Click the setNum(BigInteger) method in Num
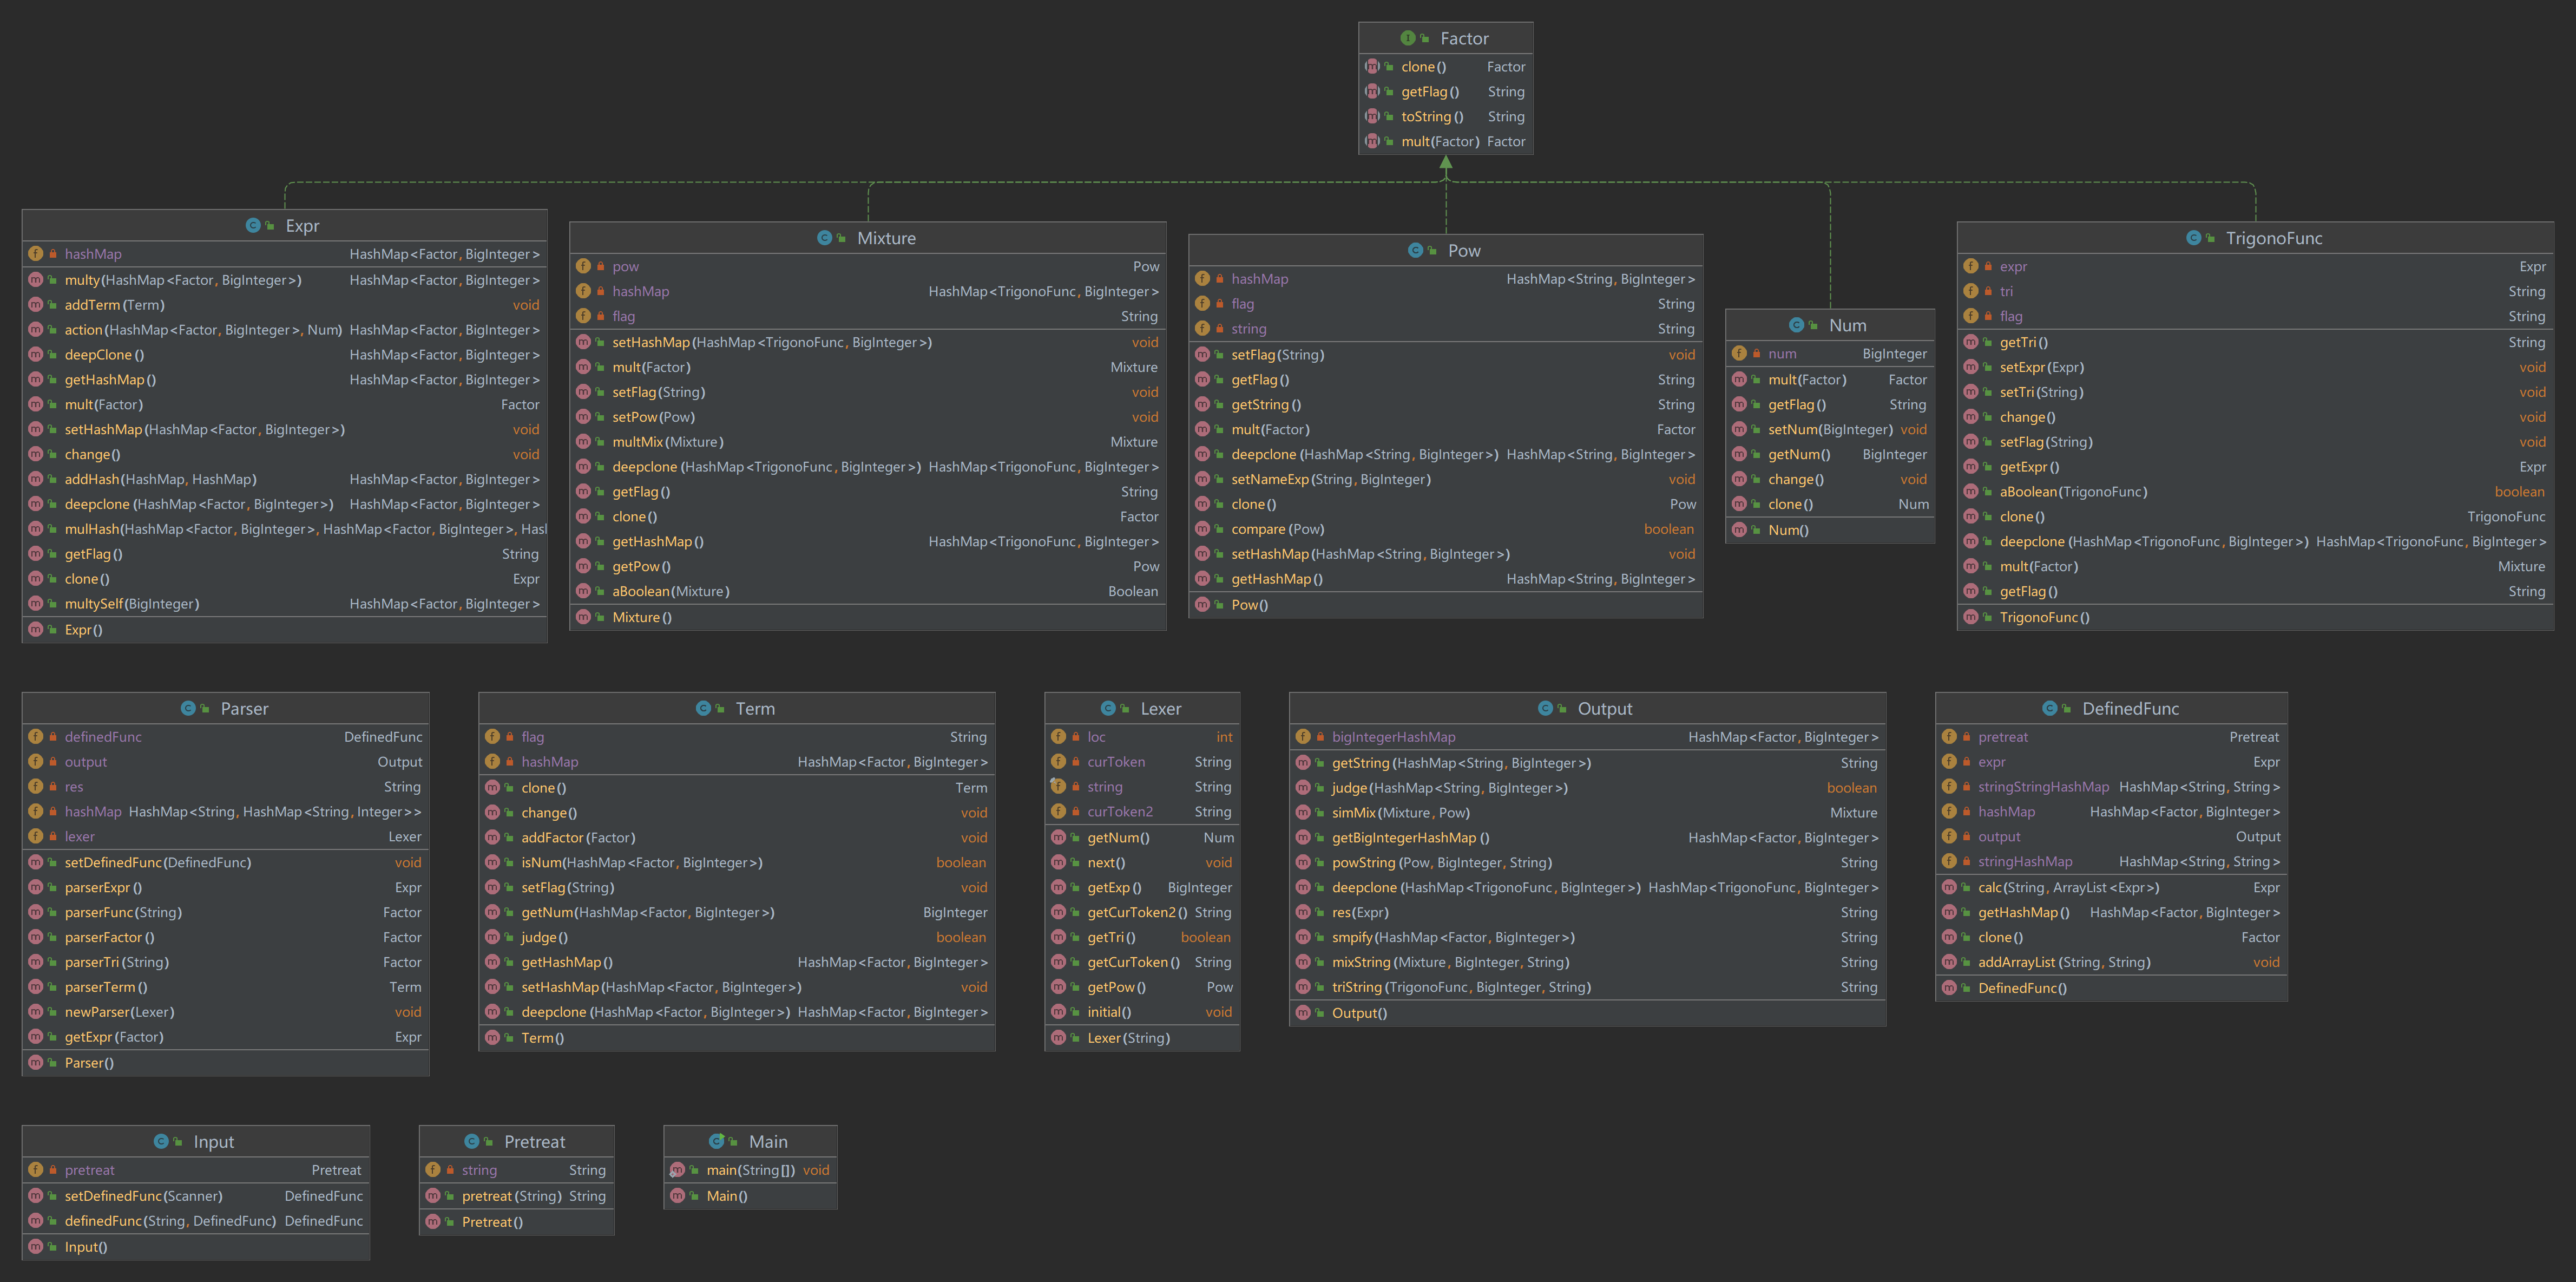 (1830, 429)
